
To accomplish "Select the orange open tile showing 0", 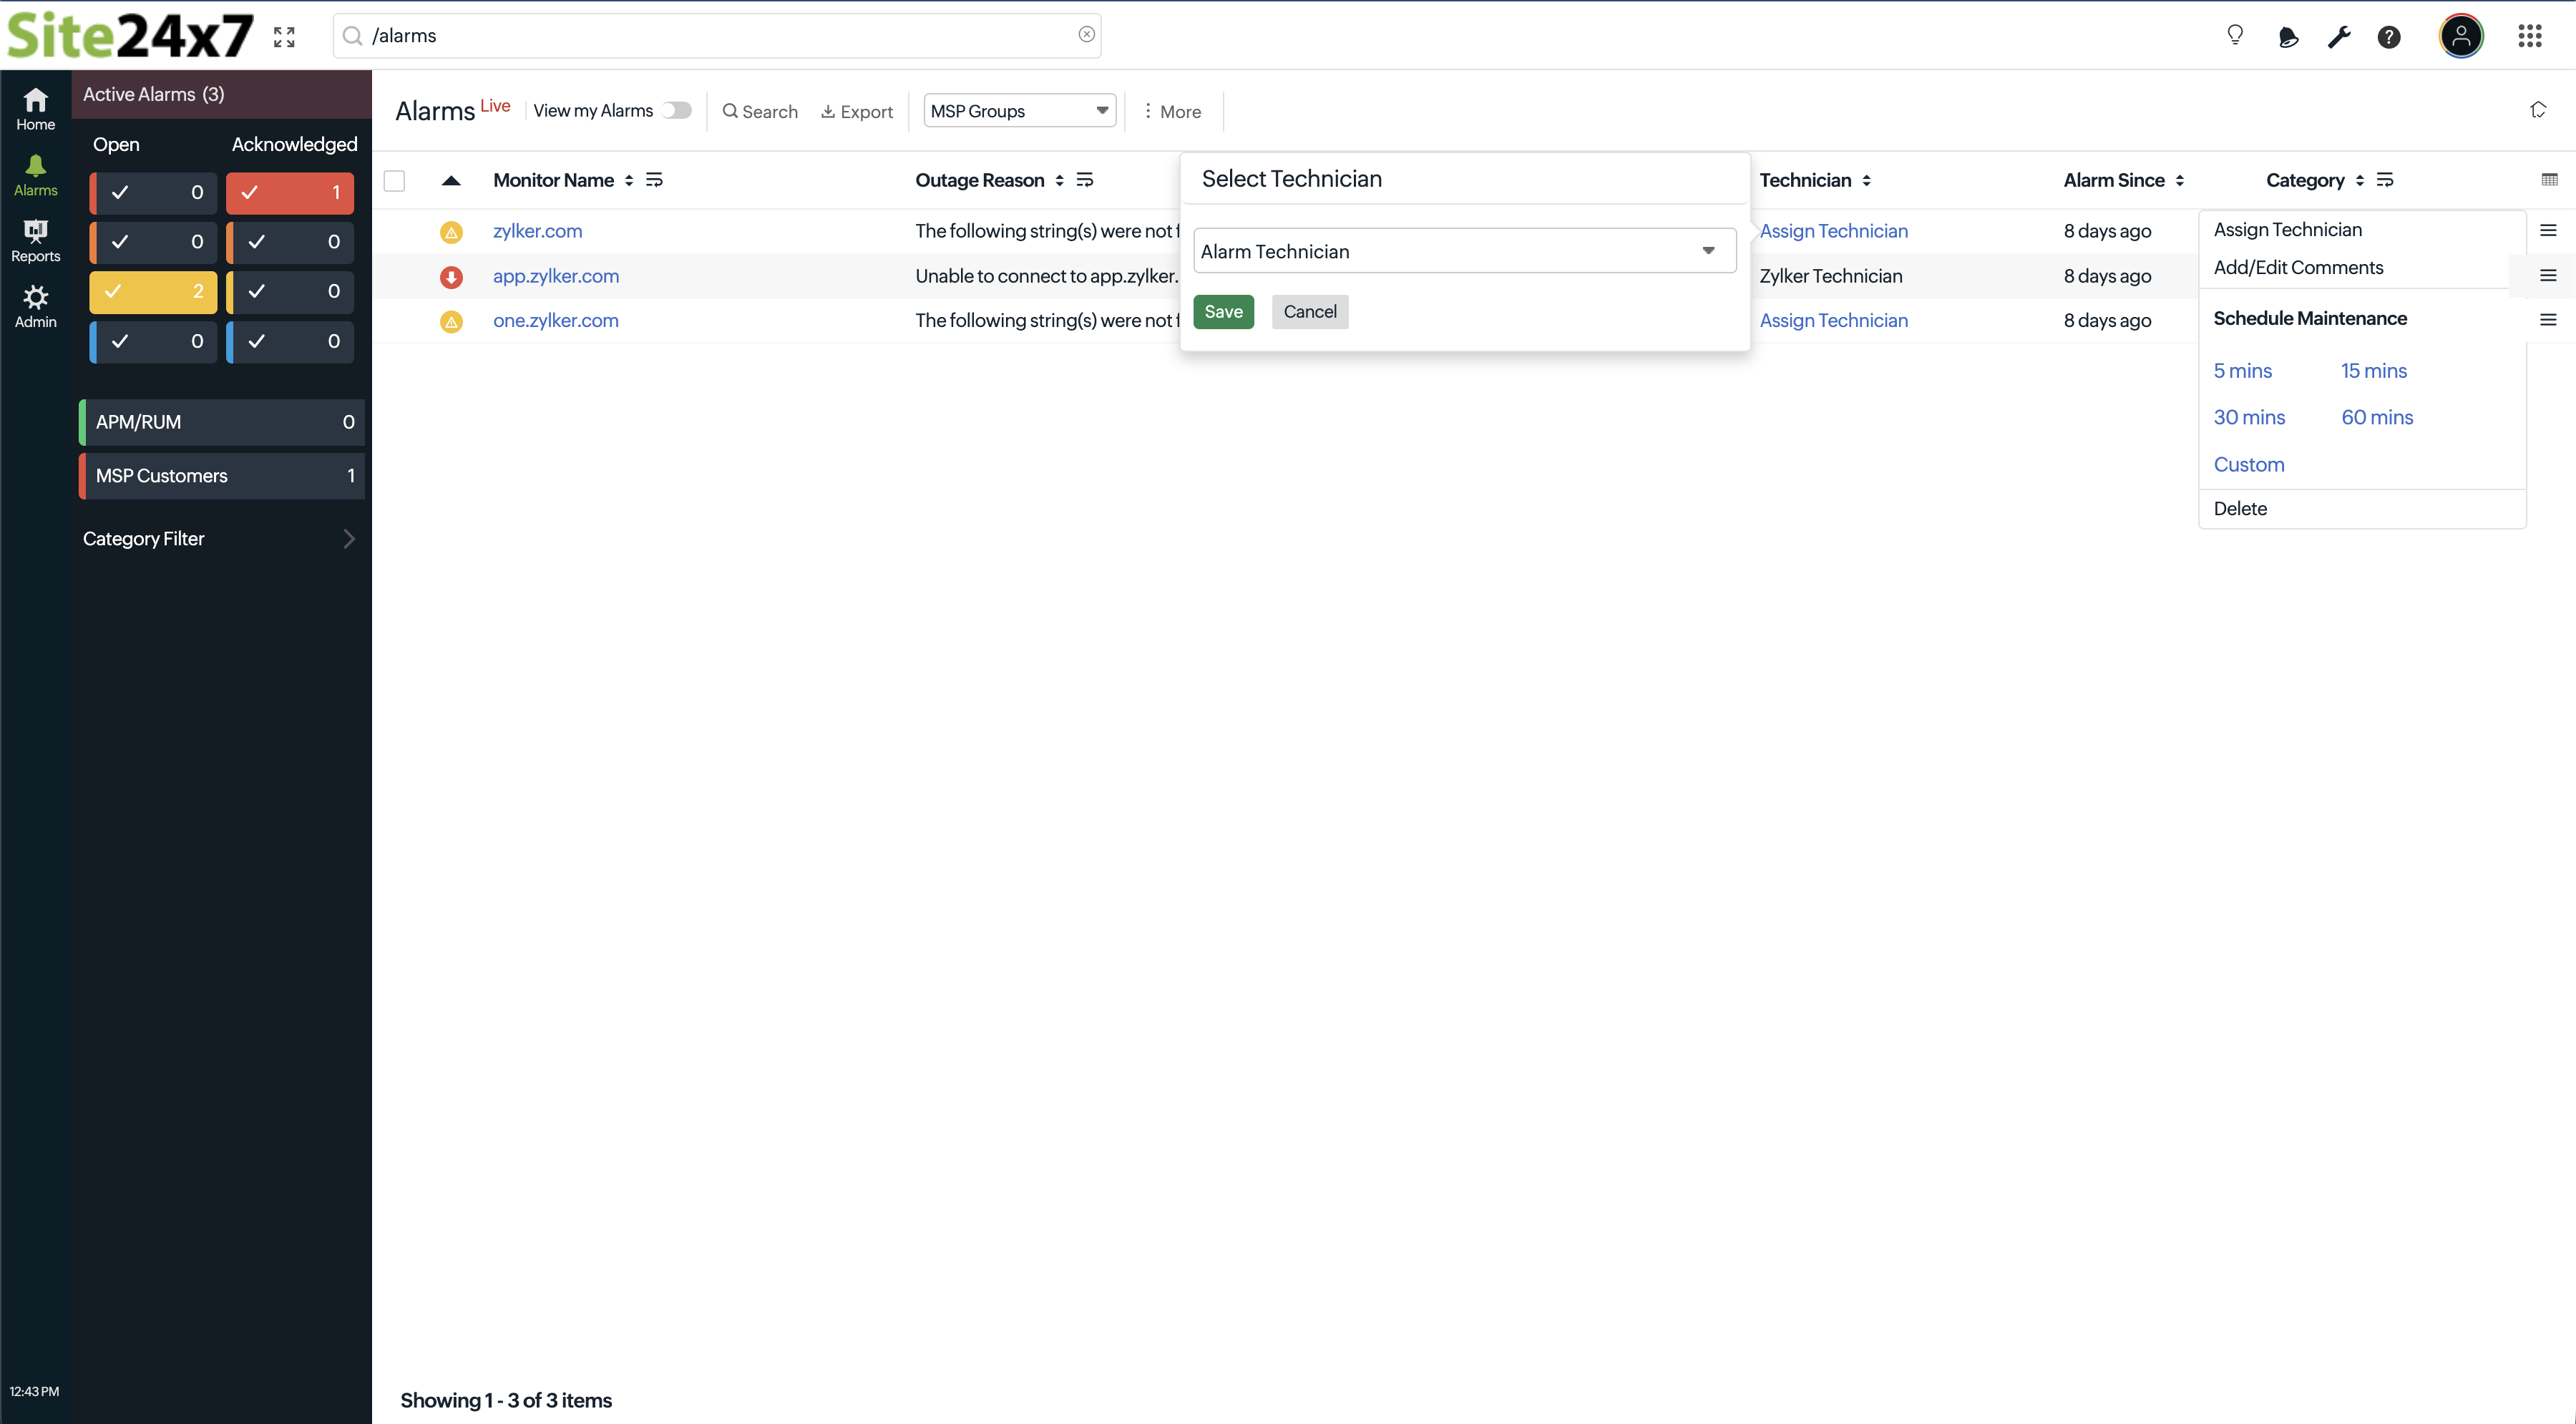I will 153,241.
